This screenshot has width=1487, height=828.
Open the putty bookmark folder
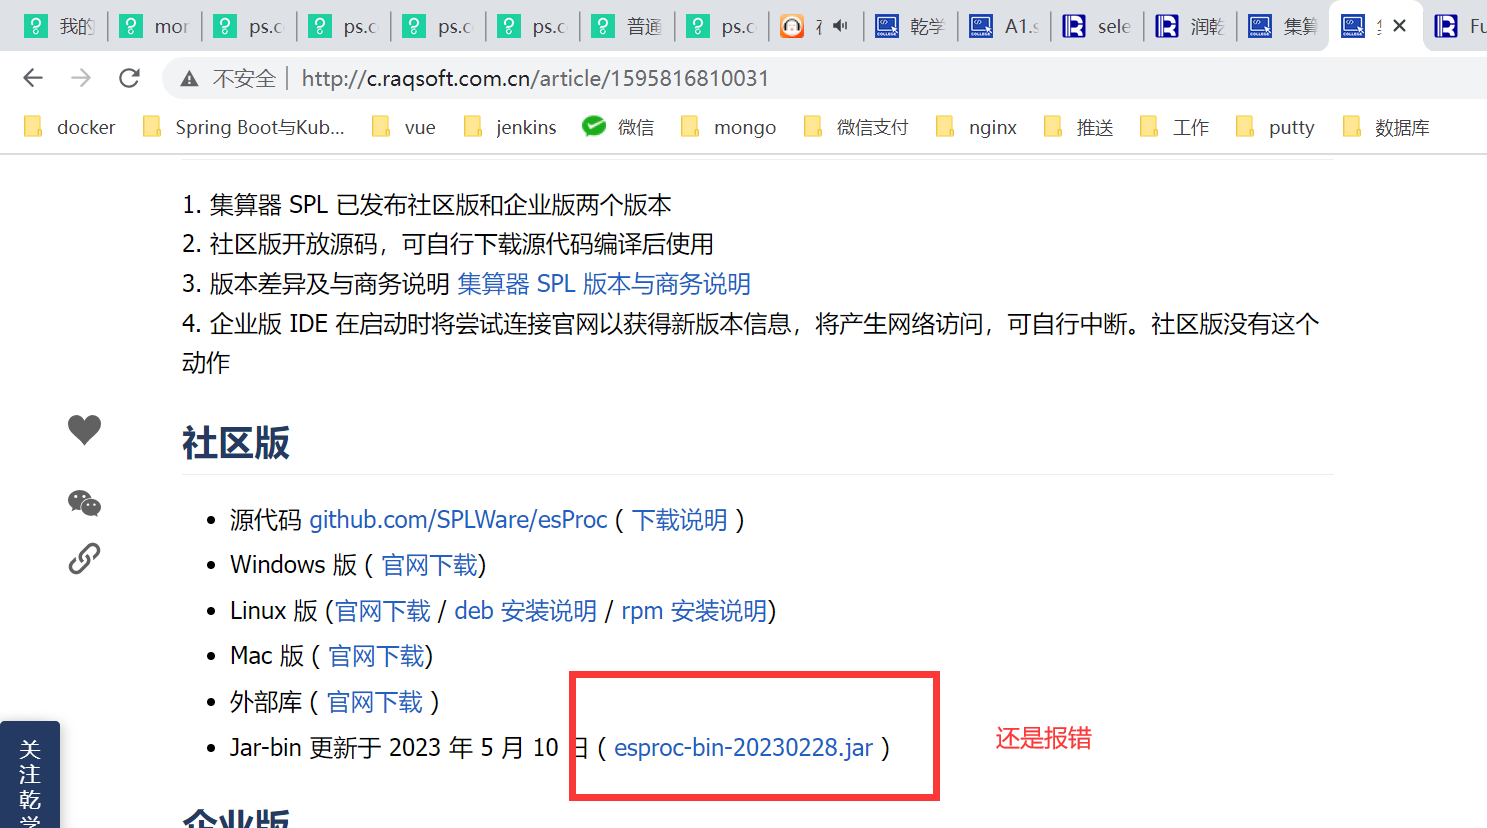click(x=1275, y=127)
